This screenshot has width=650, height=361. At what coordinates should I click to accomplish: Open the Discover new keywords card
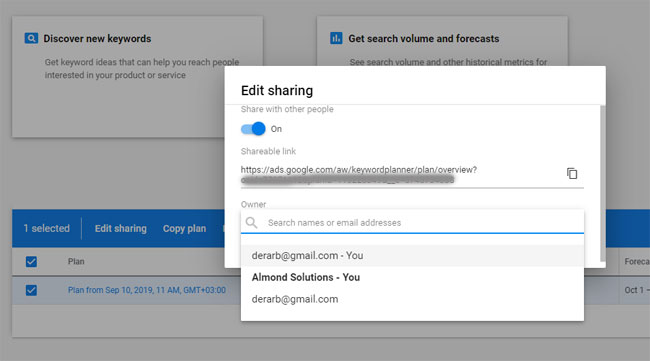pos(137,77)
